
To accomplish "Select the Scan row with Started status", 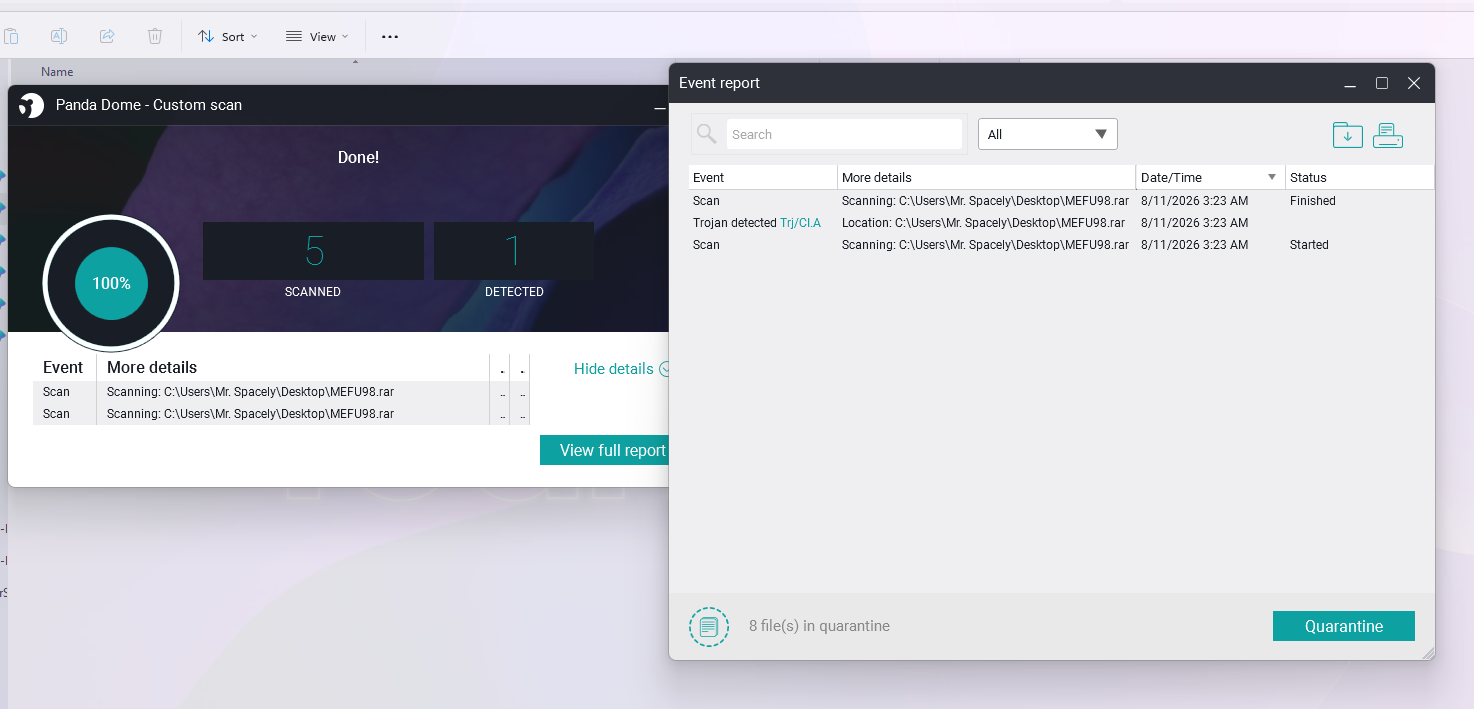I will 1061,245.
